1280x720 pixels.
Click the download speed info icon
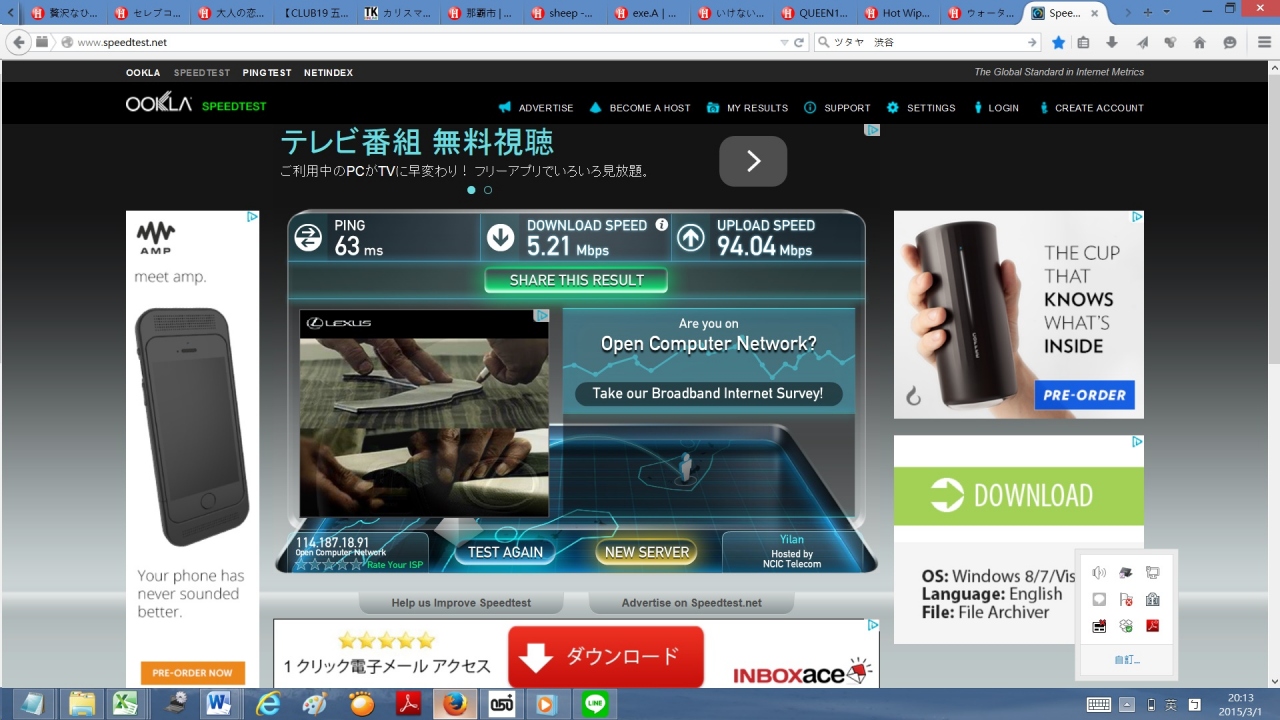(x=661, y=225)
